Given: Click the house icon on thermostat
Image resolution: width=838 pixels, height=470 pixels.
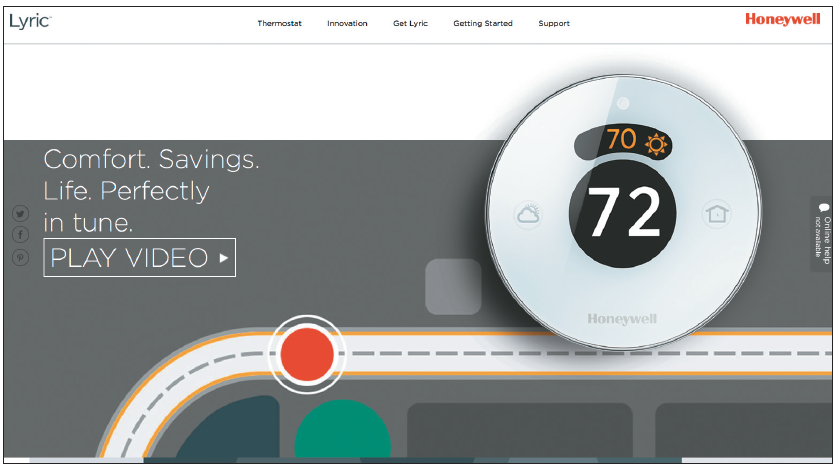Looking at the screenshot, I should [716, 214].
